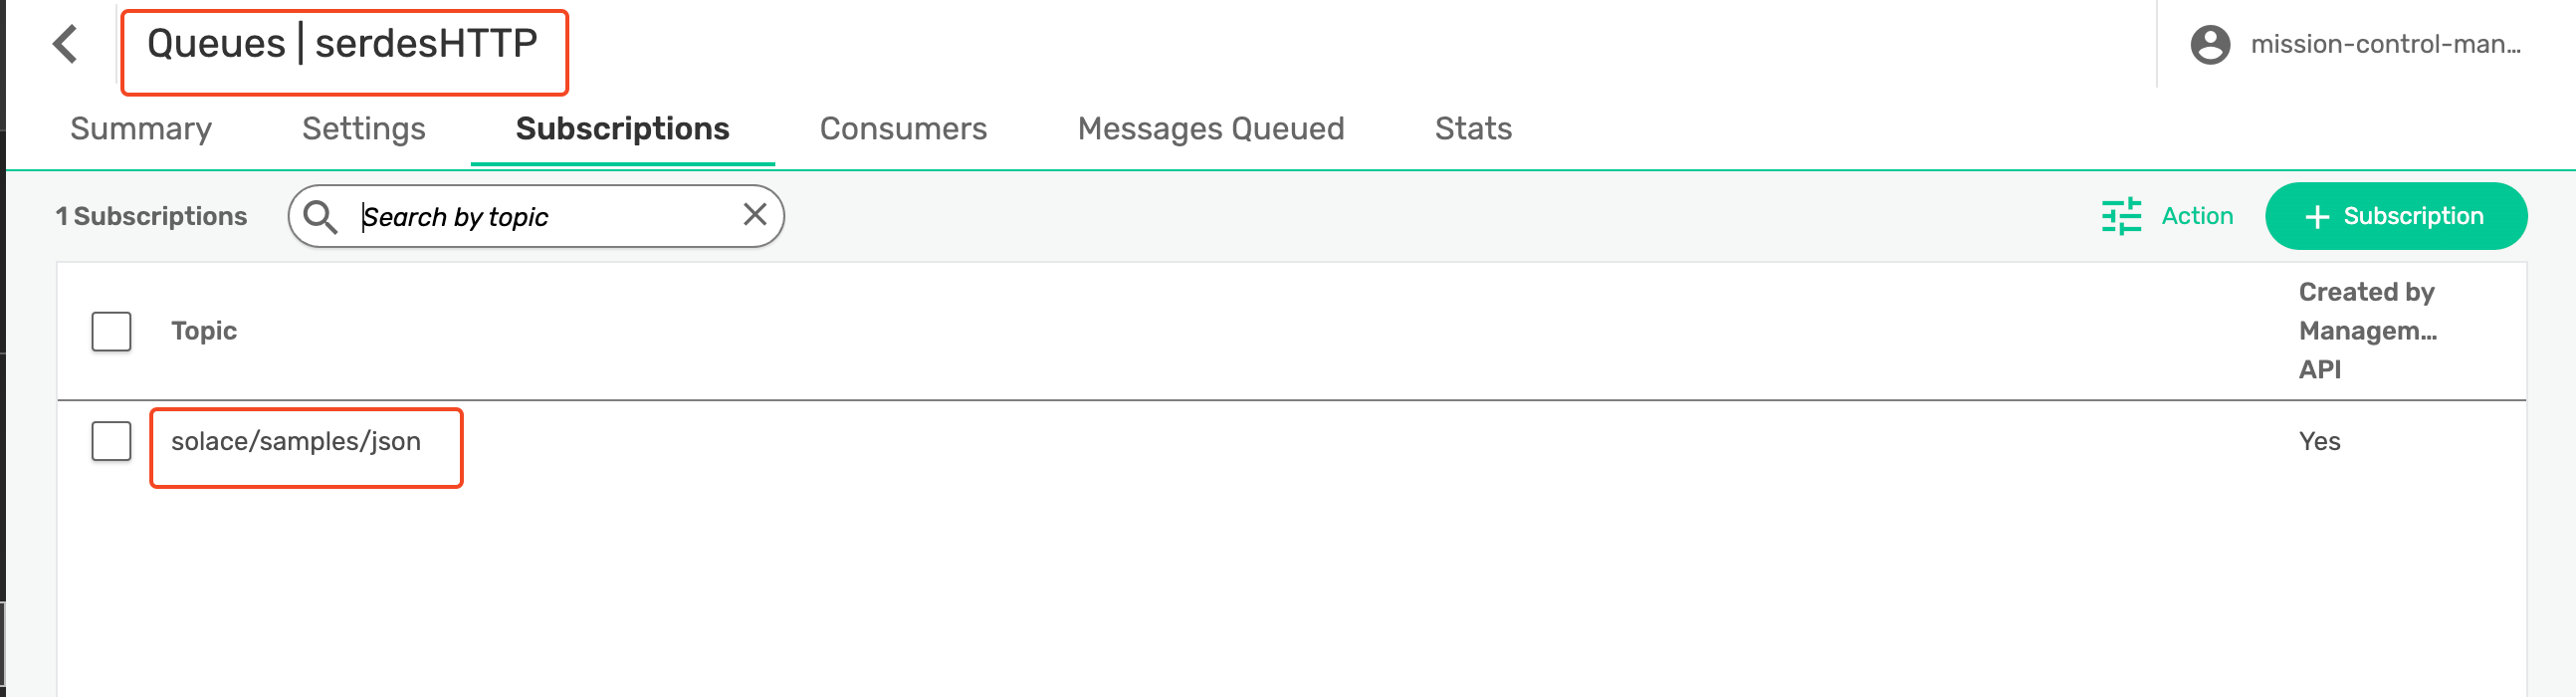Click the Topic column header
The image size is (2576, 697).
tap(204, 331)
